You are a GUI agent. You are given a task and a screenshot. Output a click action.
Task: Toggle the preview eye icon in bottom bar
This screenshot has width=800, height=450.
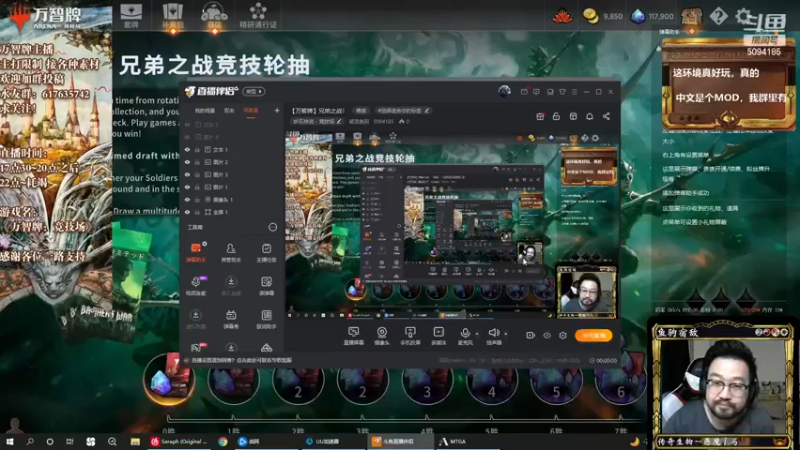(547, 335)
